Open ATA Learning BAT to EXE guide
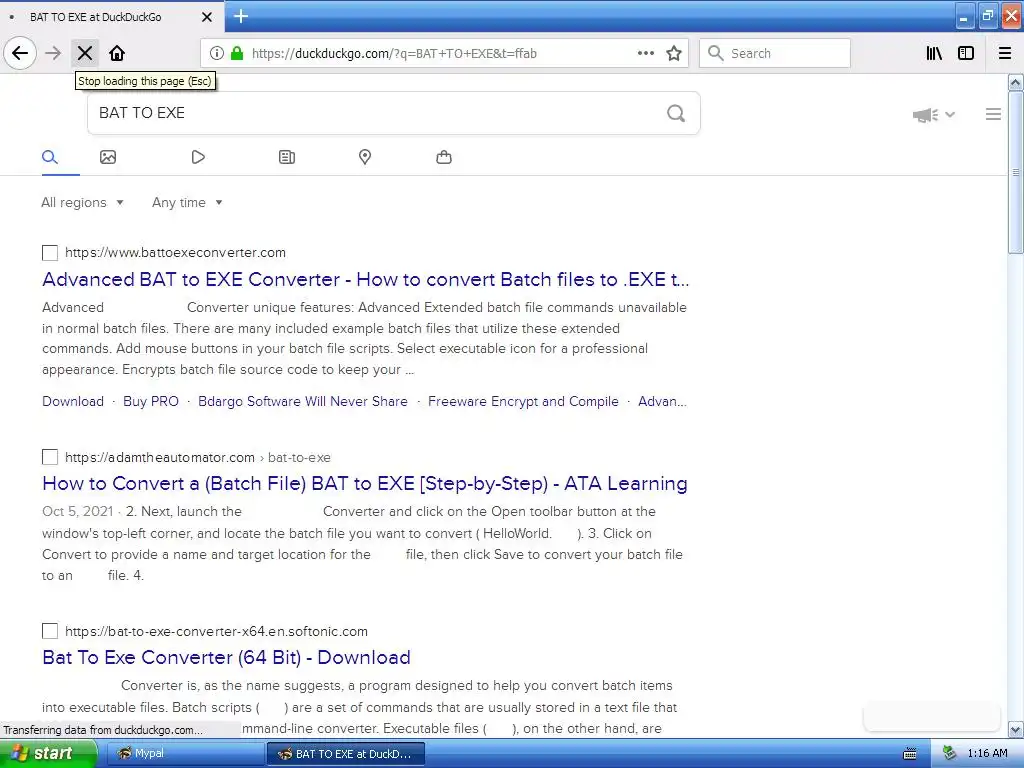The width and height of the screenshot is (1024, 768). coord(364,483)
